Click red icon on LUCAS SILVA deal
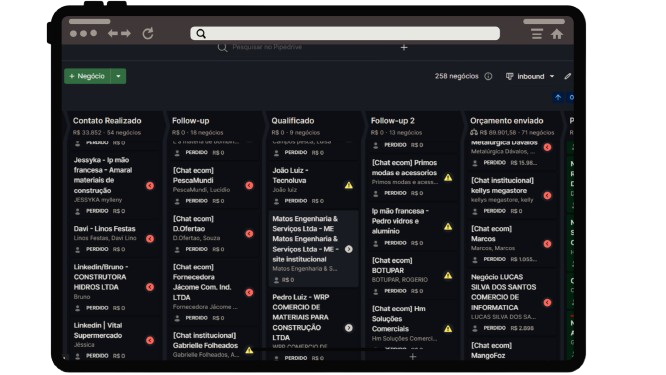Viewport: 666px width, 375px height. coord(547,303)
